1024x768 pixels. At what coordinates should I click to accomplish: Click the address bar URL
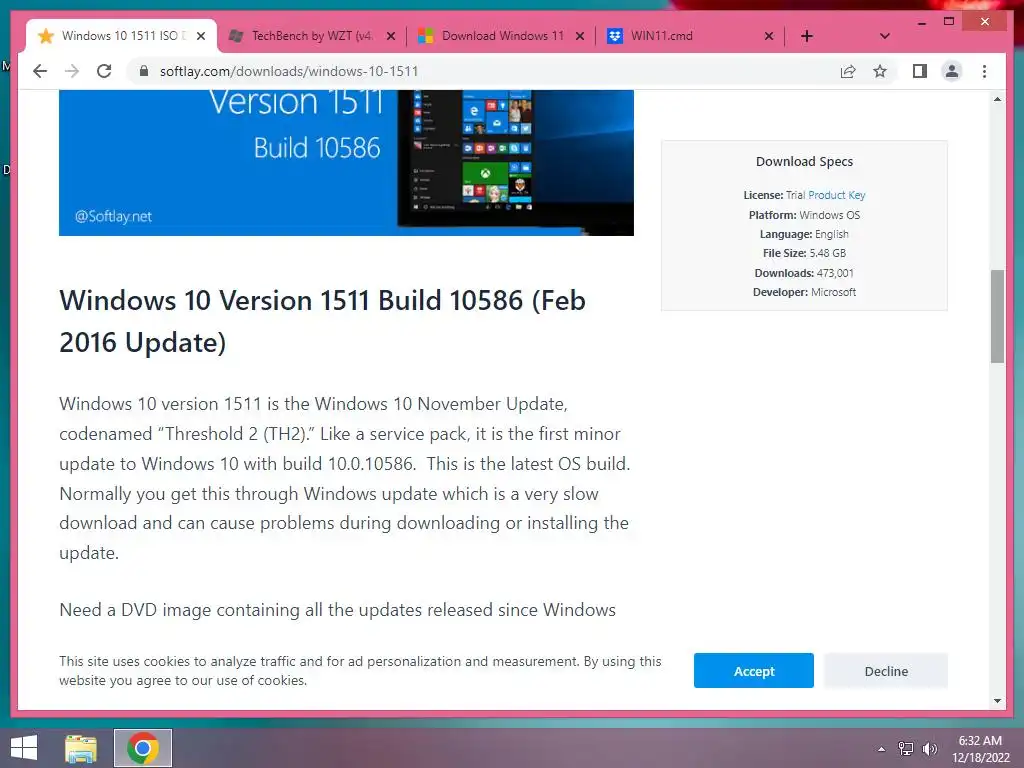click(x=289, y=71)
